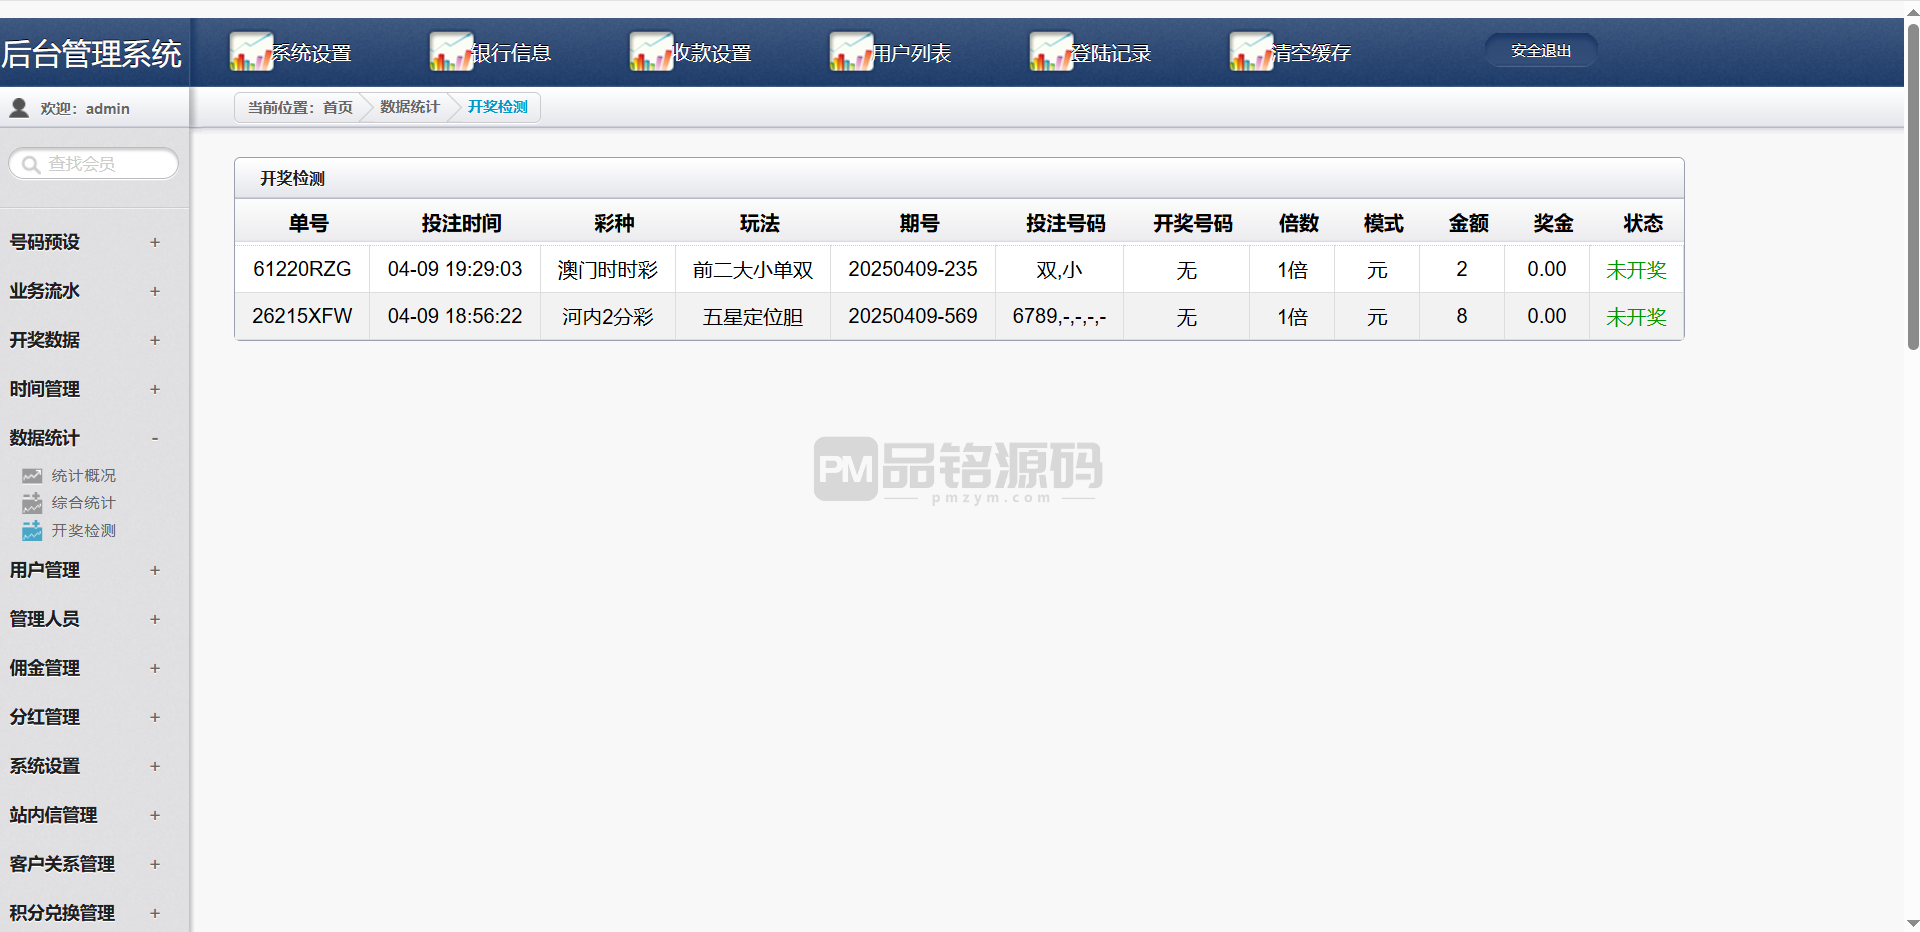
Task: Expand the 时间管理 sidebar section
Action: [x=155, y=389]
